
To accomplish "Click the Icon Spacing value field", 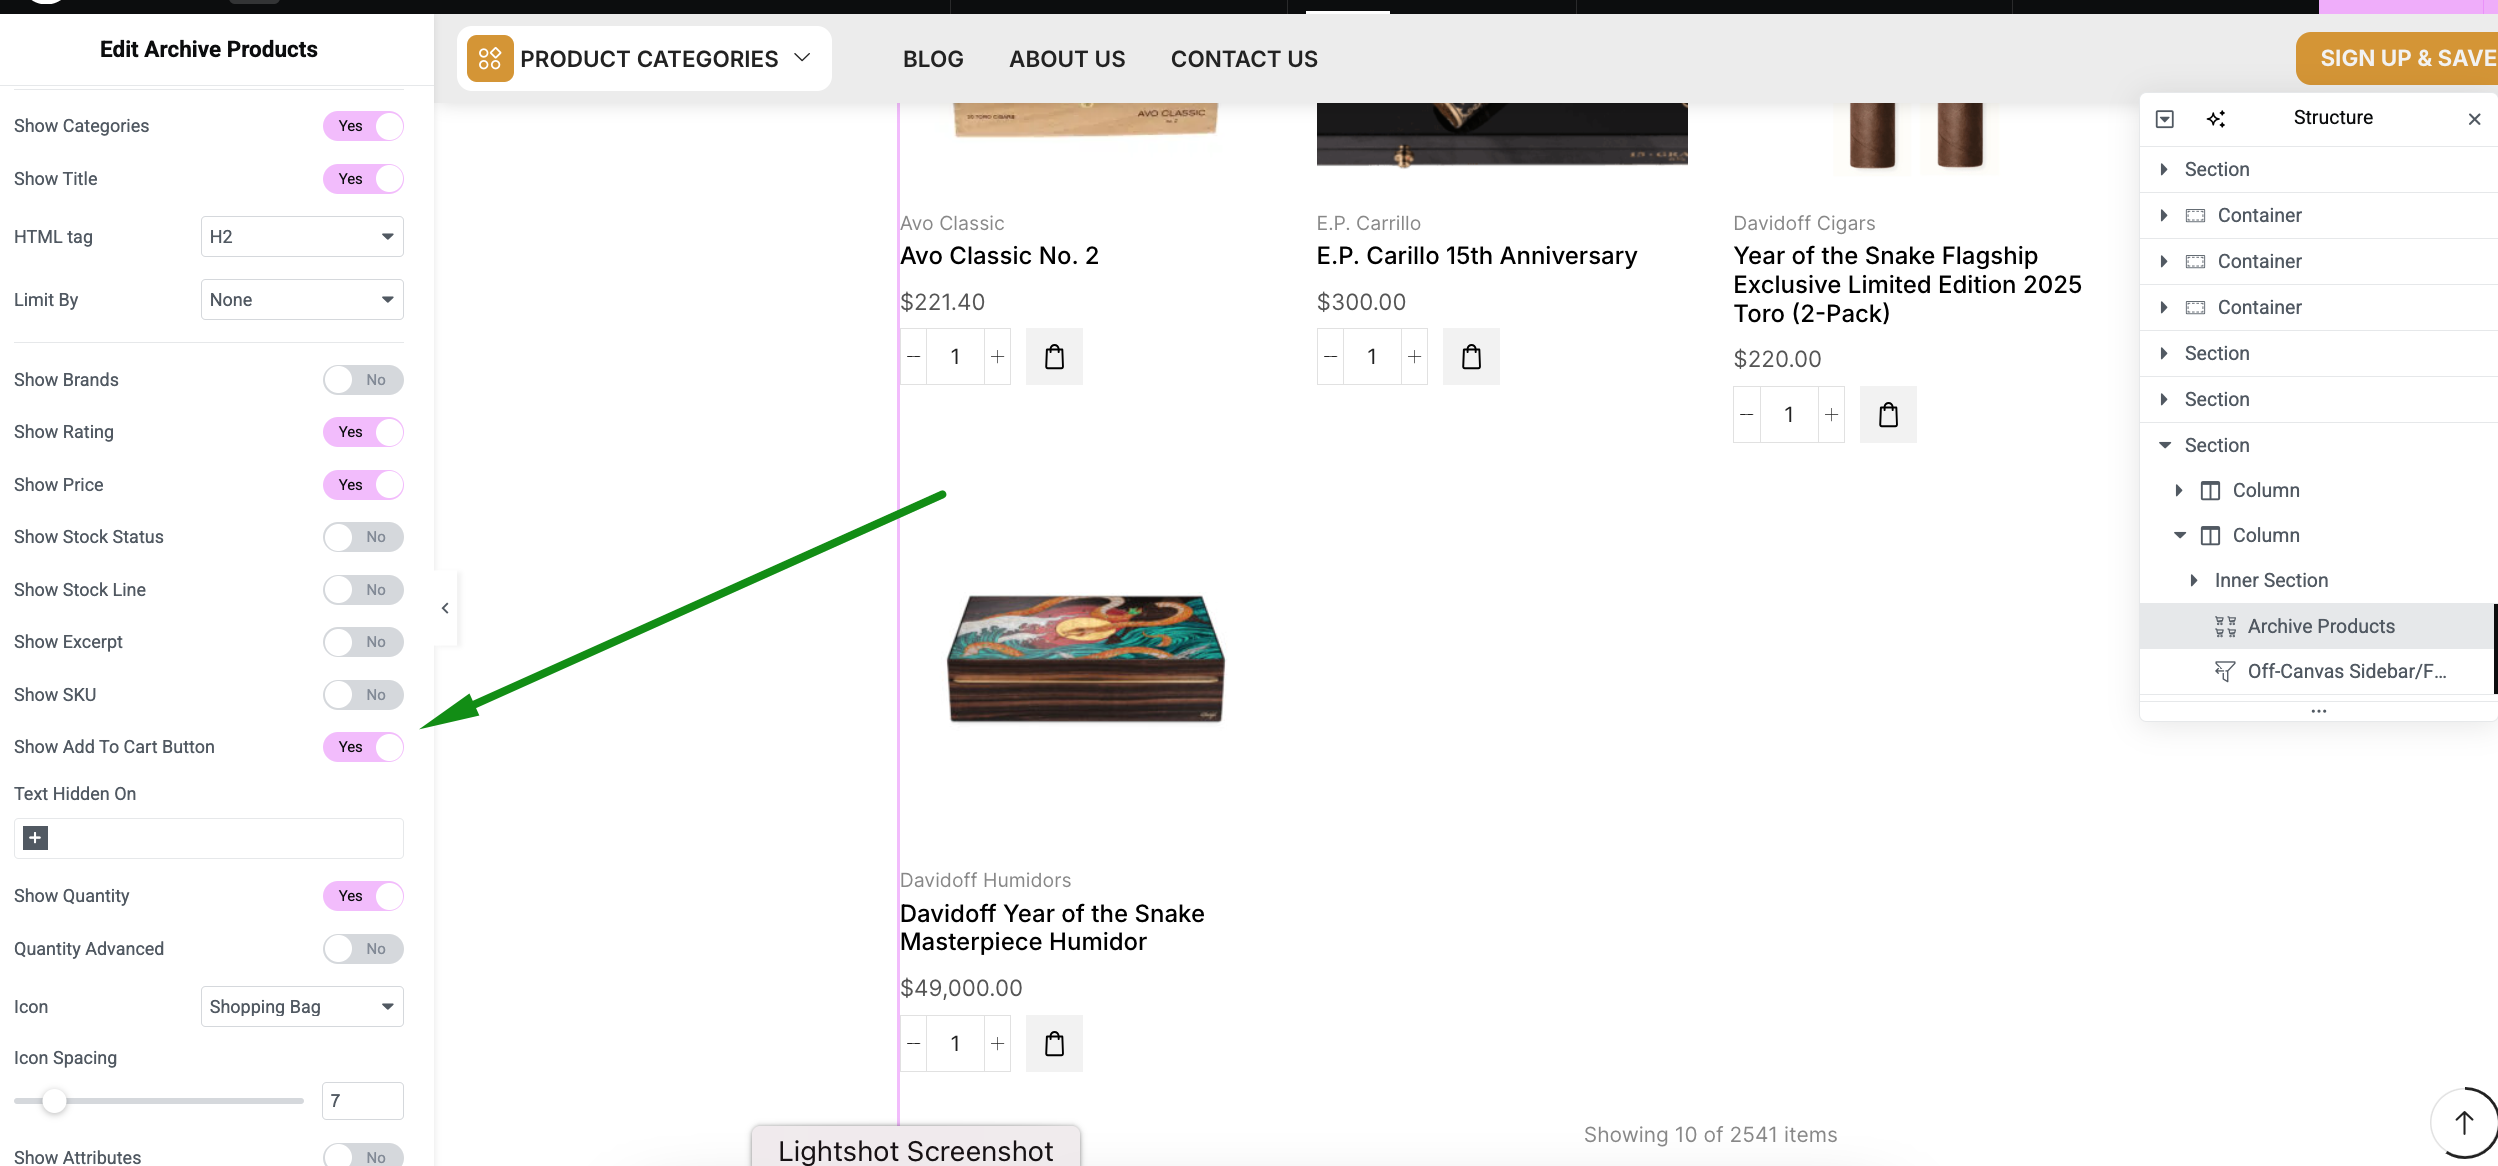I will 362,1101.
